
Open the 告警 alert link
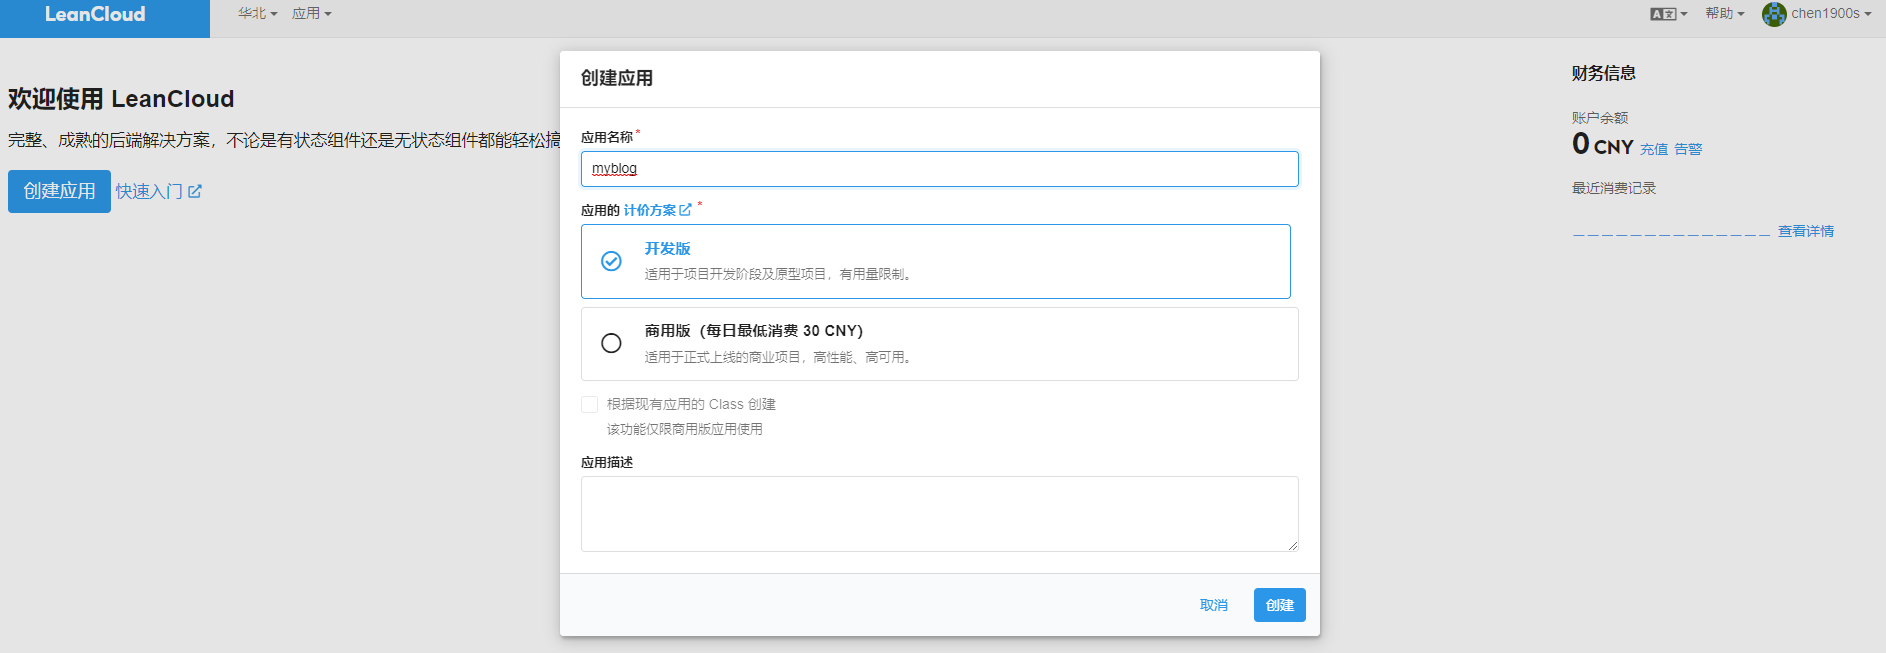click(1688, 149)
